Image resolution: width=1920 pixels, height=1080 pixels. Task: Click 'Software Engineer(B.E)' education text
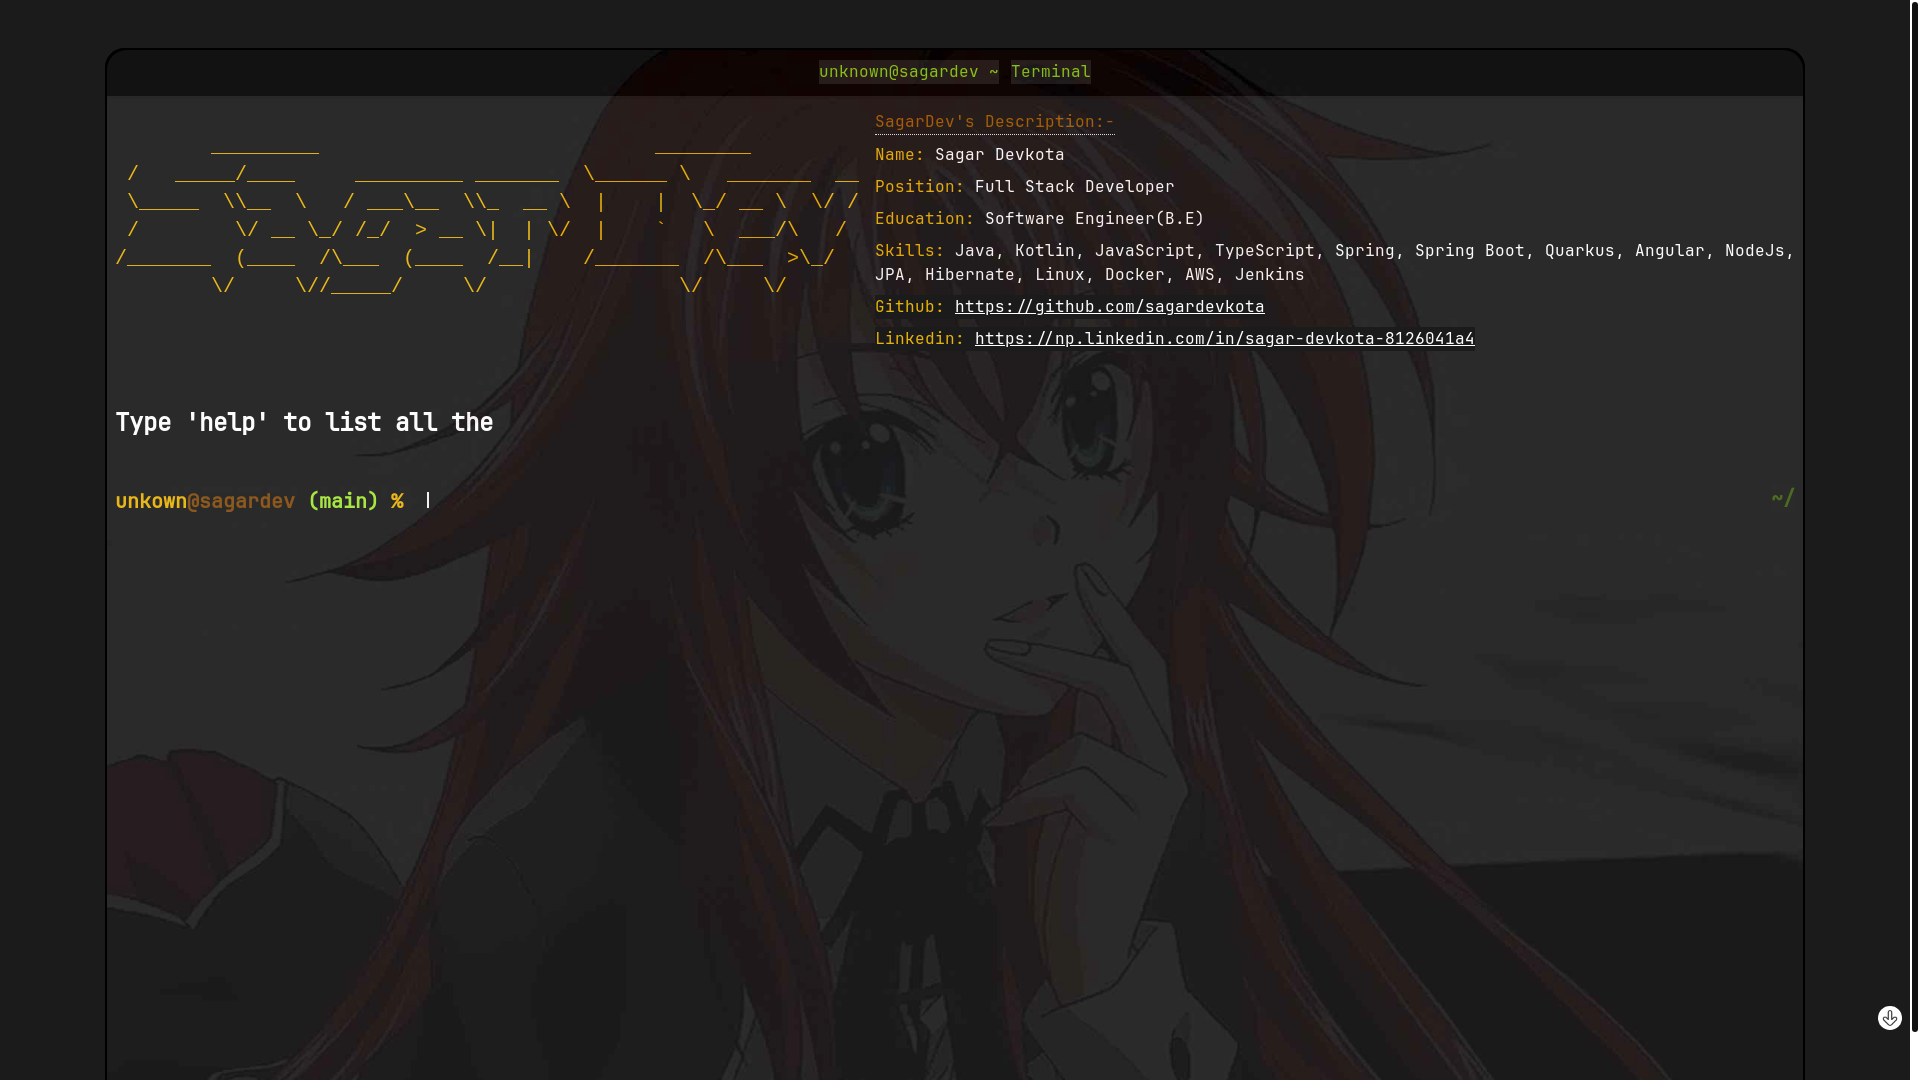1094,219
